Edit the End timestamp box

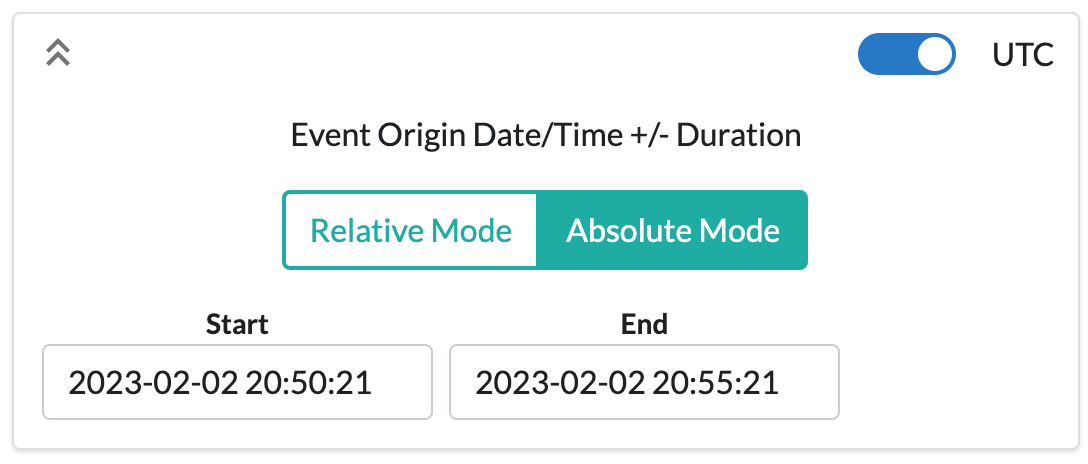(644, 382)
